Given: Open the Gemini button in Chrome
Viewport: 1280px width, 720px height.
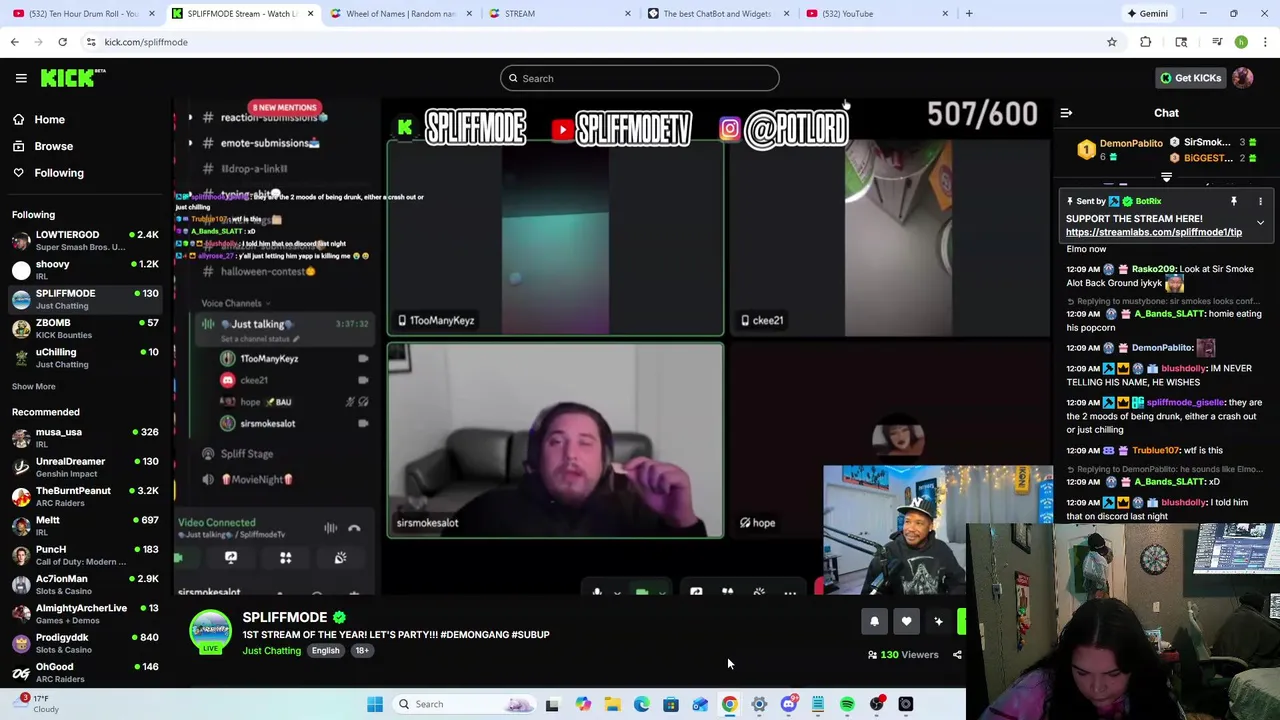Looking at the screenshot, I should tap(1147, 13).
